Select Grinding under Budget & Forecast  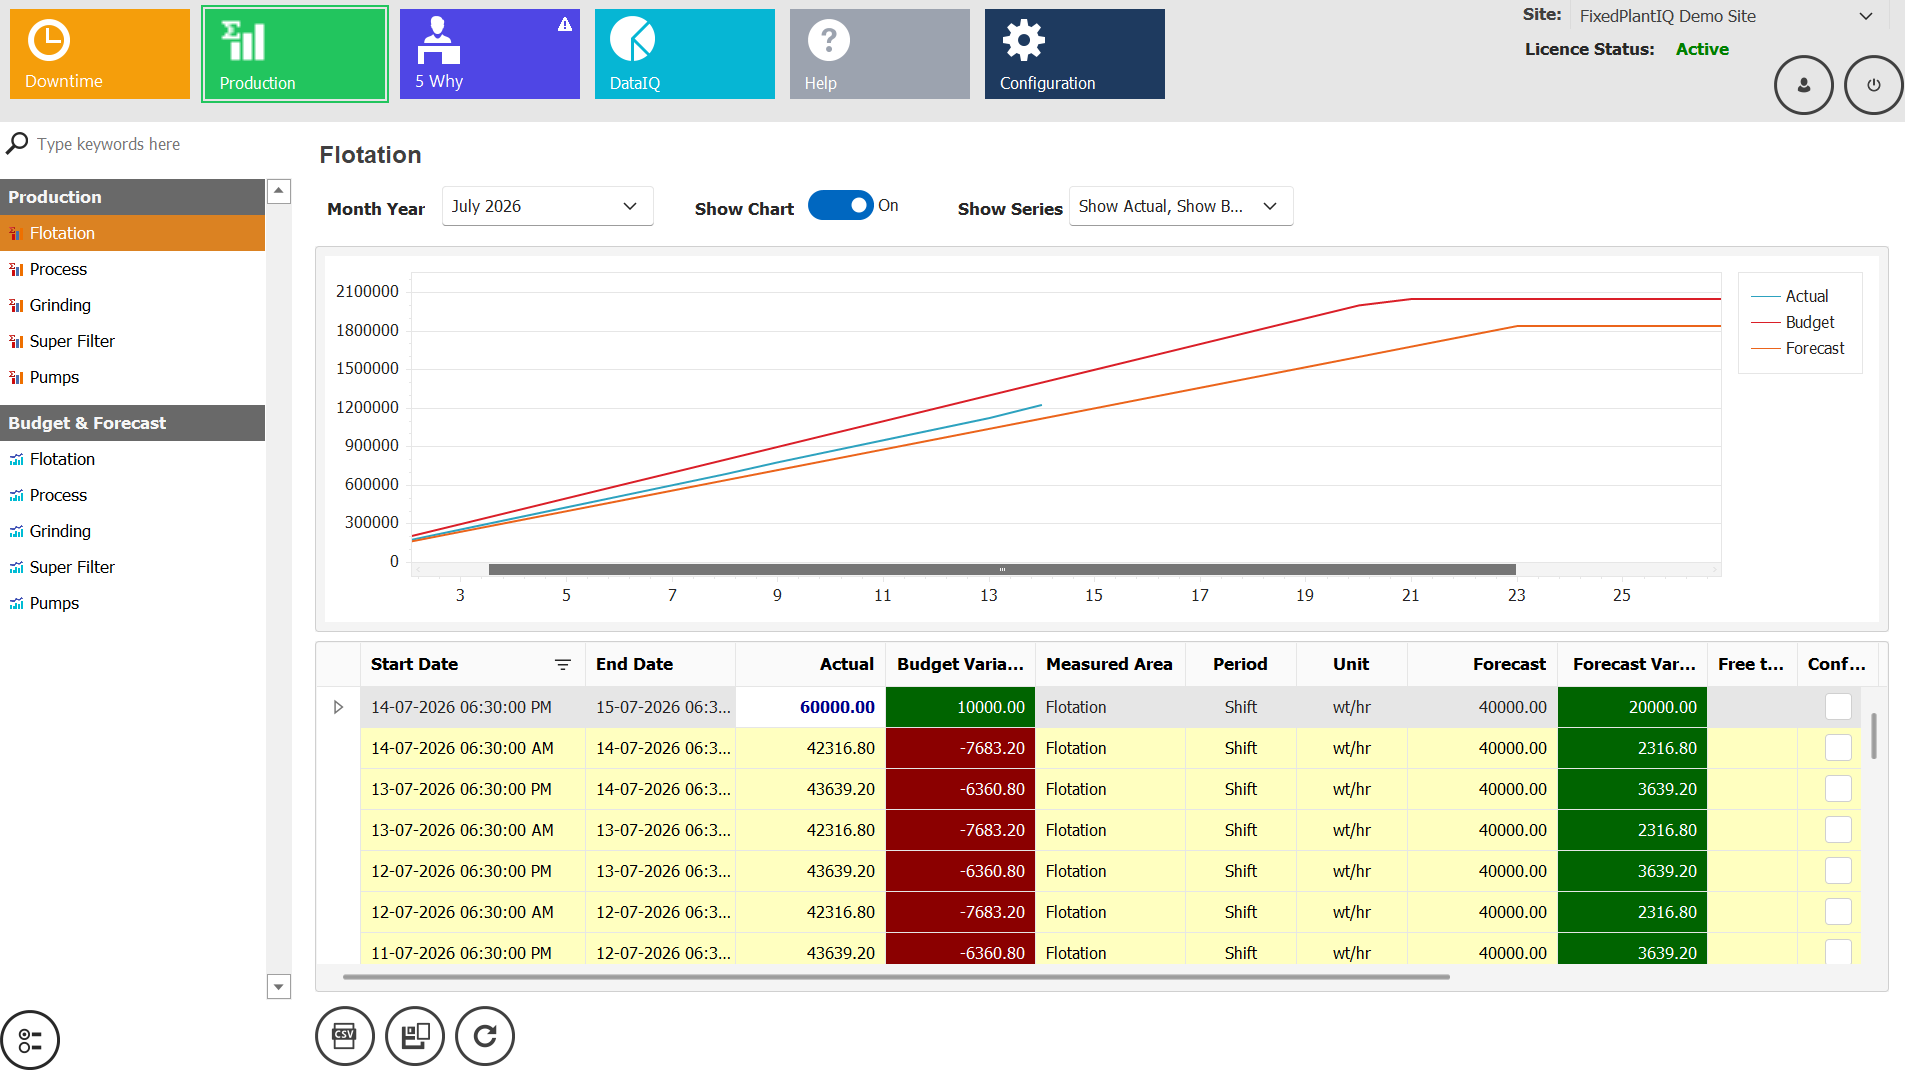[132, 531]
